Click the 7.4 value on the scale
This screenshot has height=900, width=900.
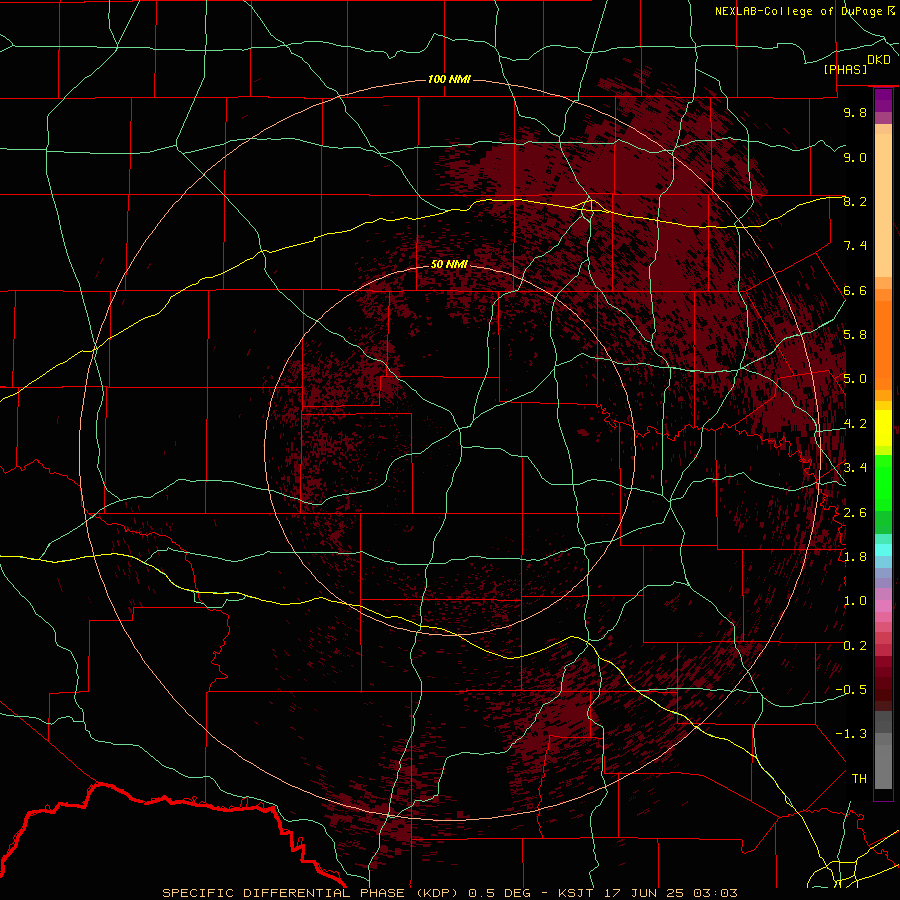[855, 246]
